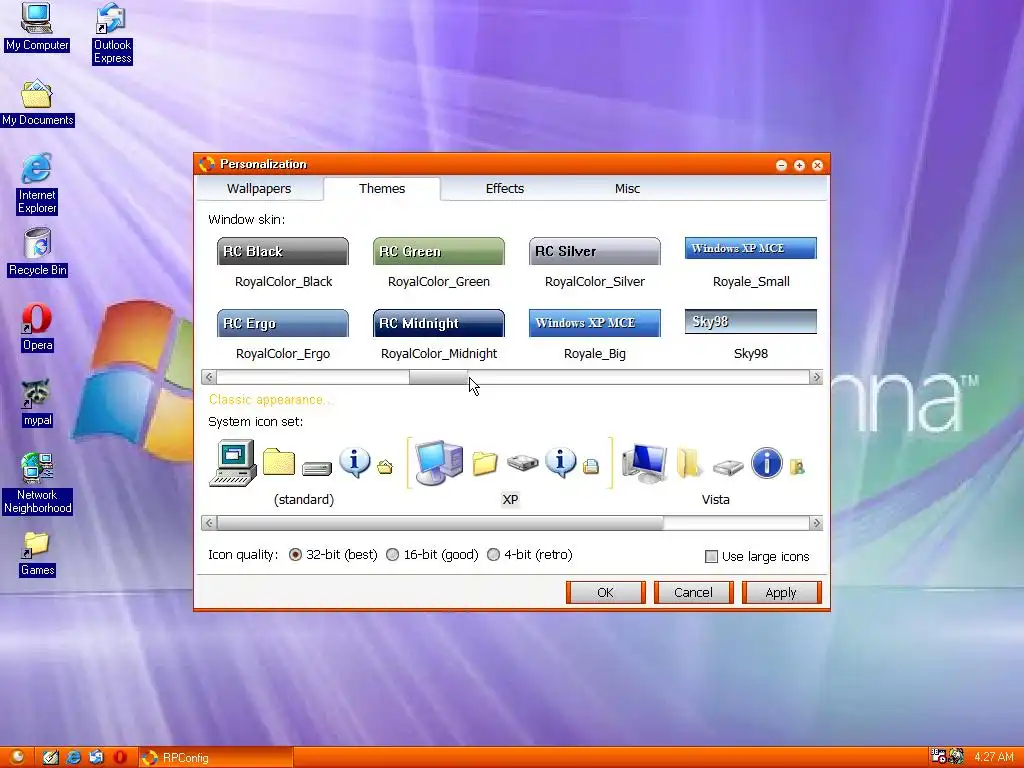Pick the RC Silver window skin
The width and height of the screenshot is (1024, 768).
595,263
